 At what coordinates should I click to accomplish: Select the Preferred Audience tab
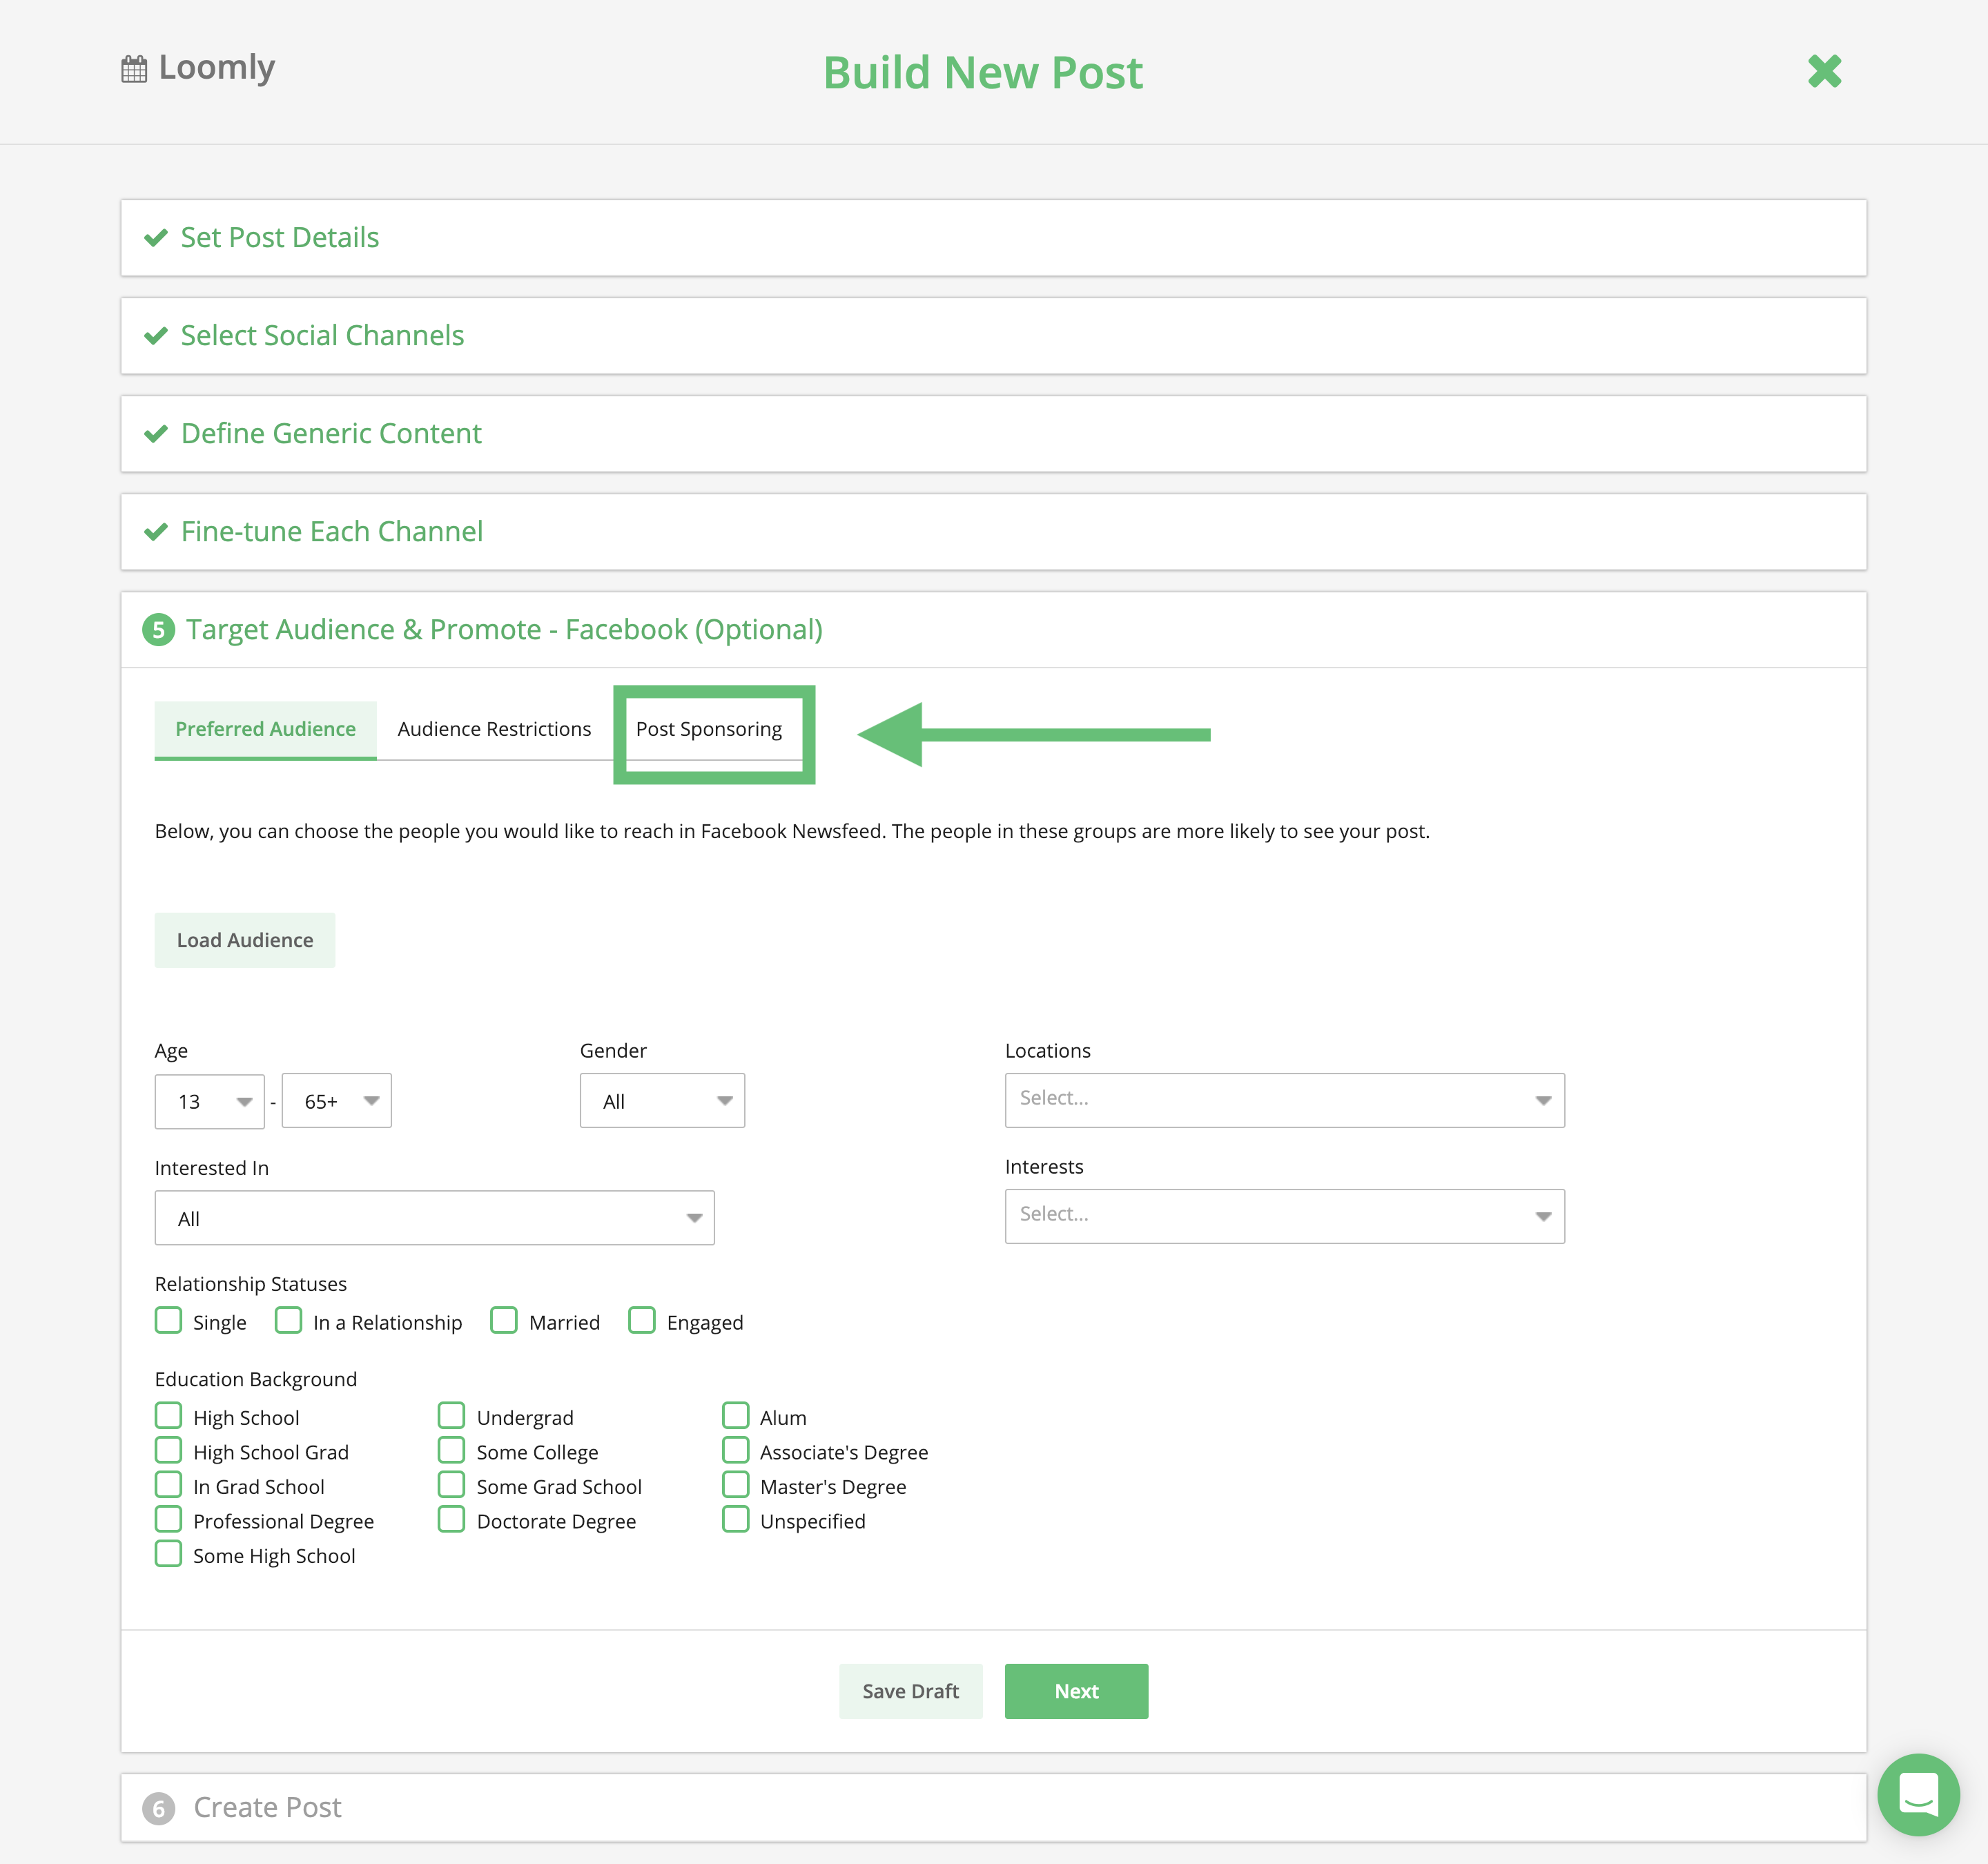point(265,729)
